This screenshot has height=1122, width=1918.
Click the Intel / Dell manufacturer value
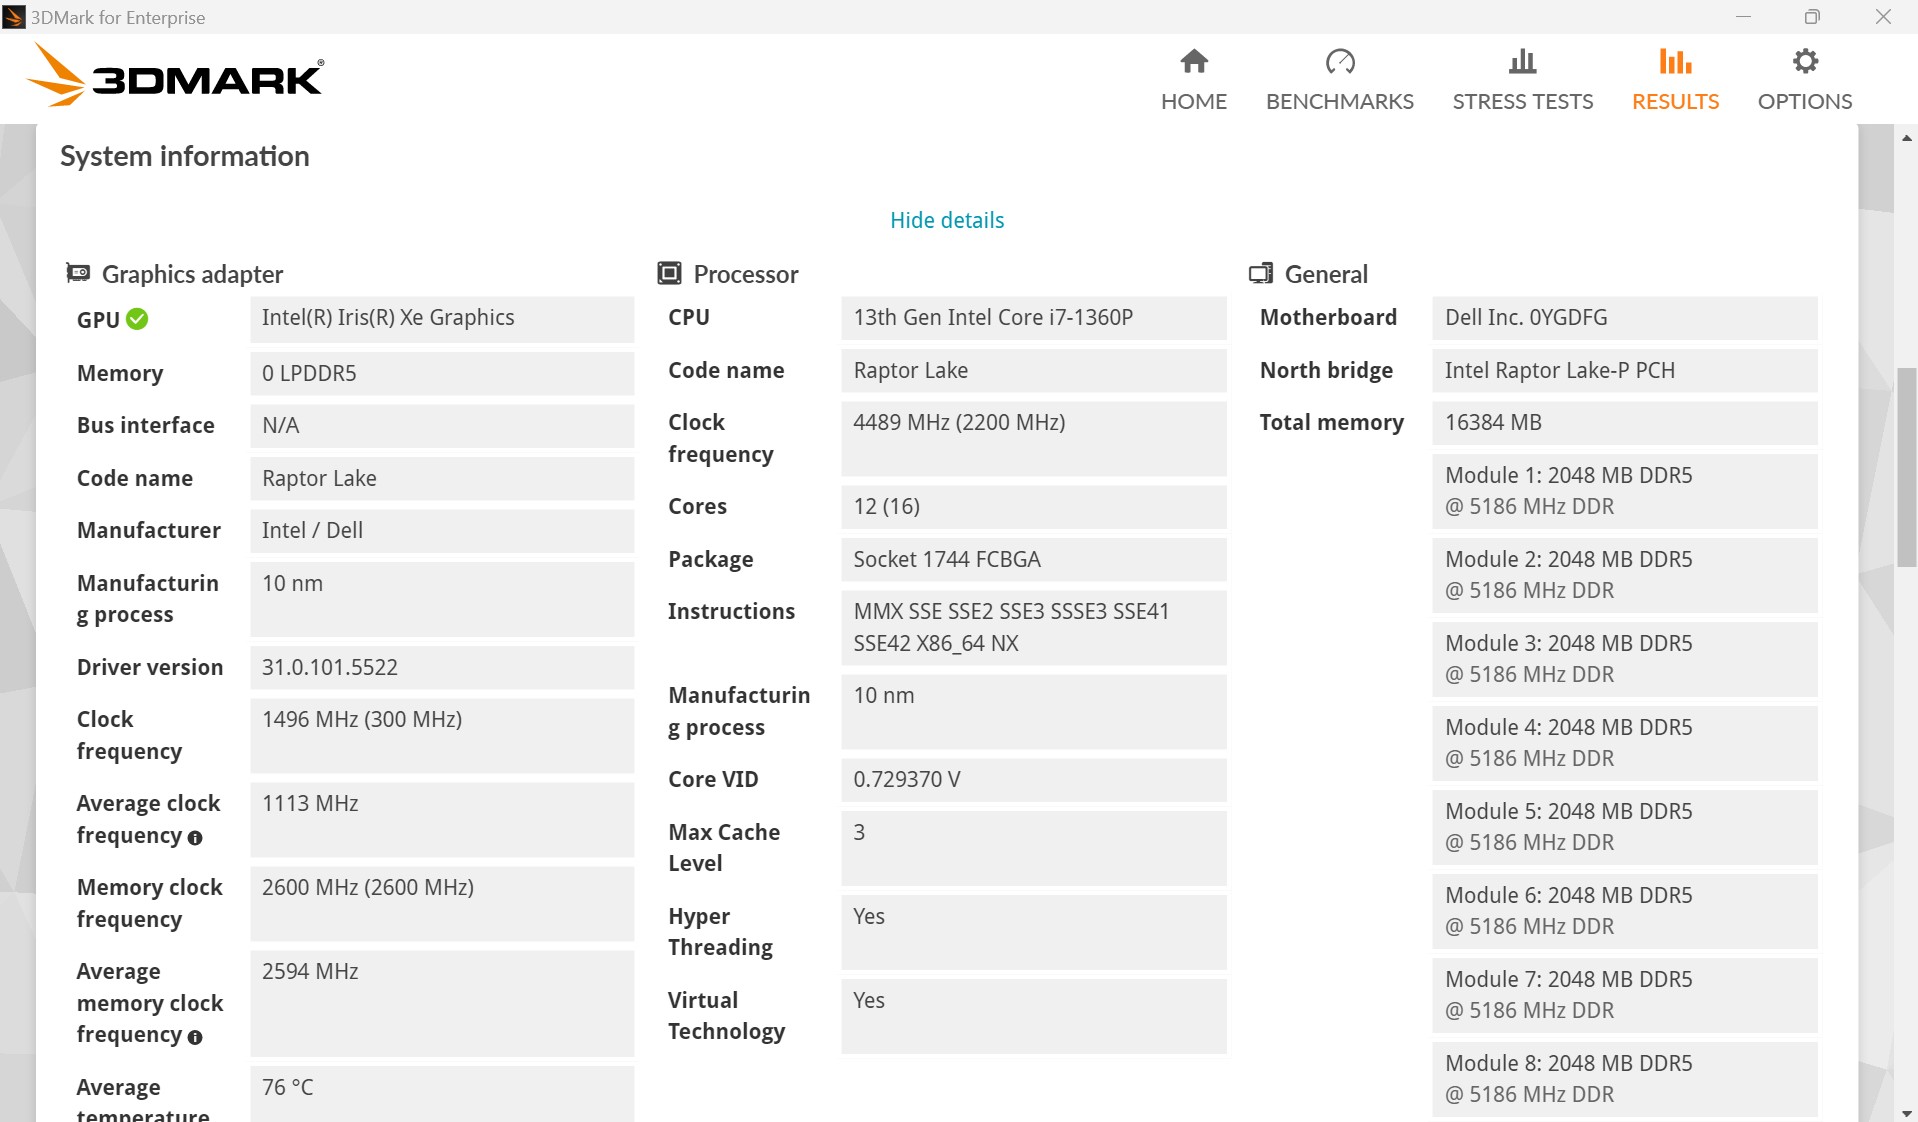[442, 530]
